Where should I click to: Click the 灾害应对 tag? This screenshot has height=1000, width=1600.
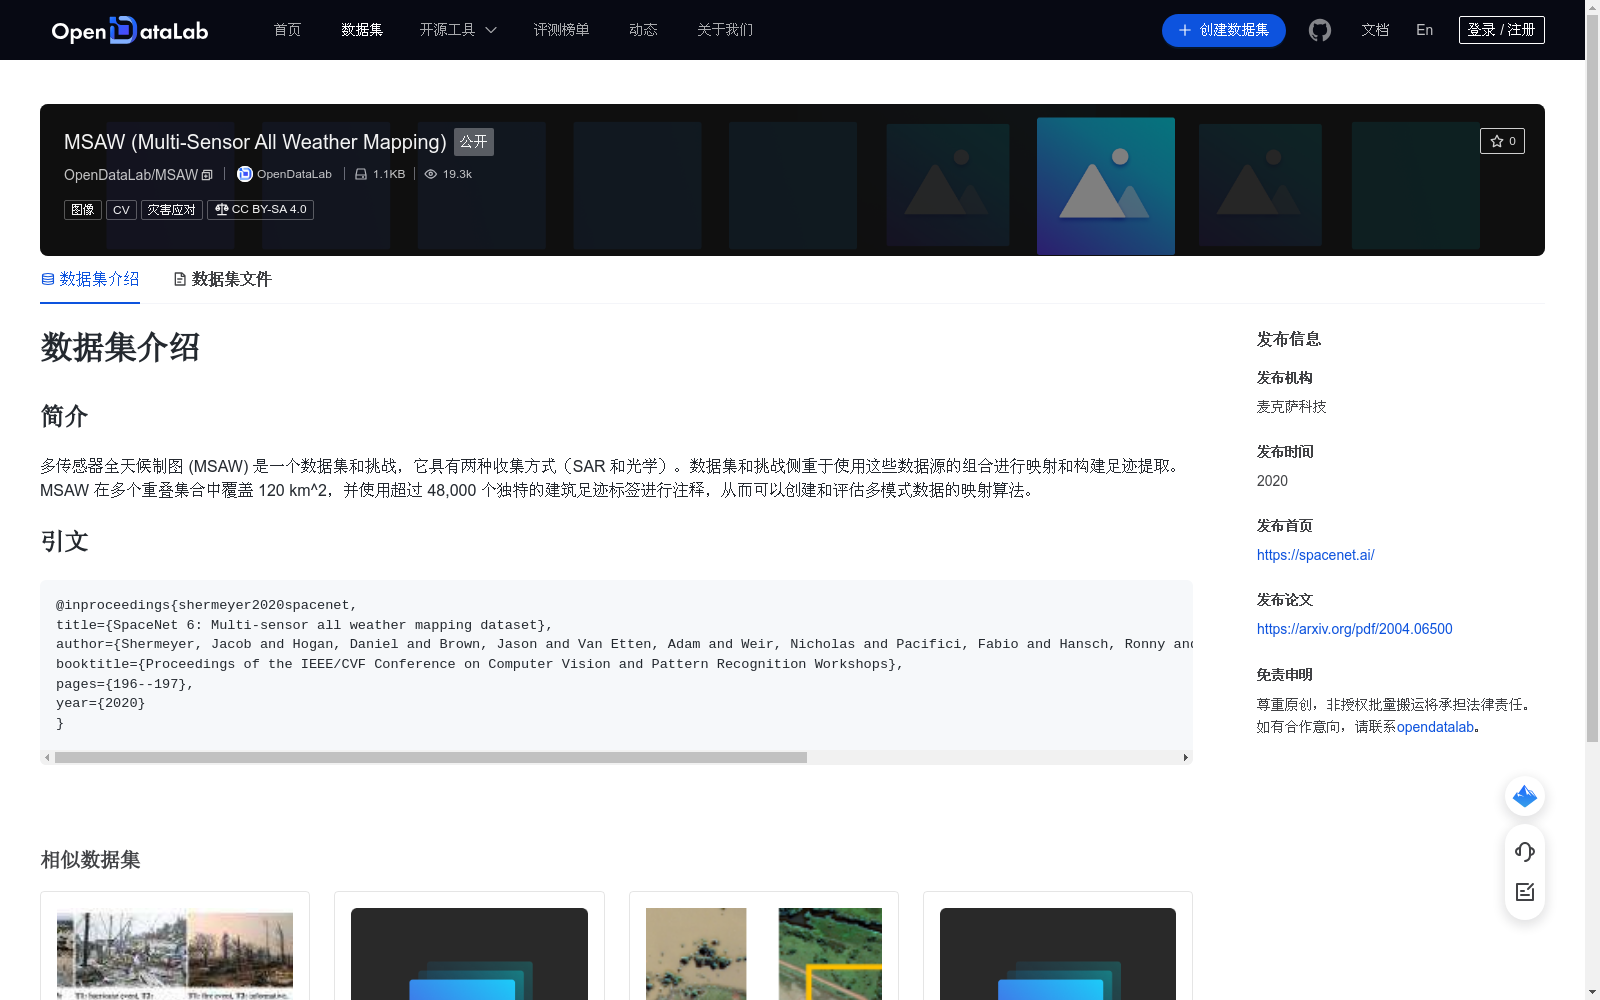click(x=172, y=210)
